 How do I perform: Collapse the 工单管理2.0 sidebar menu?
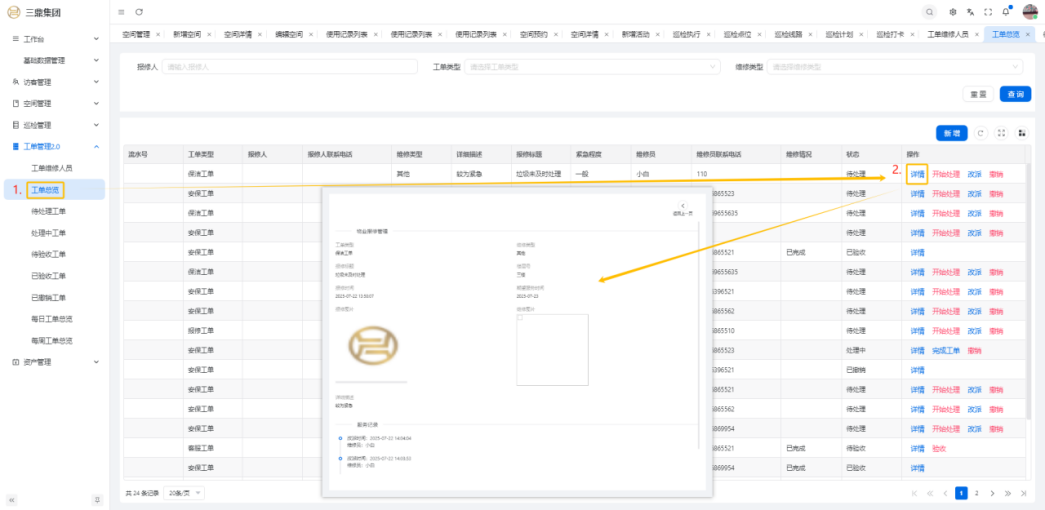tap(55, 146)
